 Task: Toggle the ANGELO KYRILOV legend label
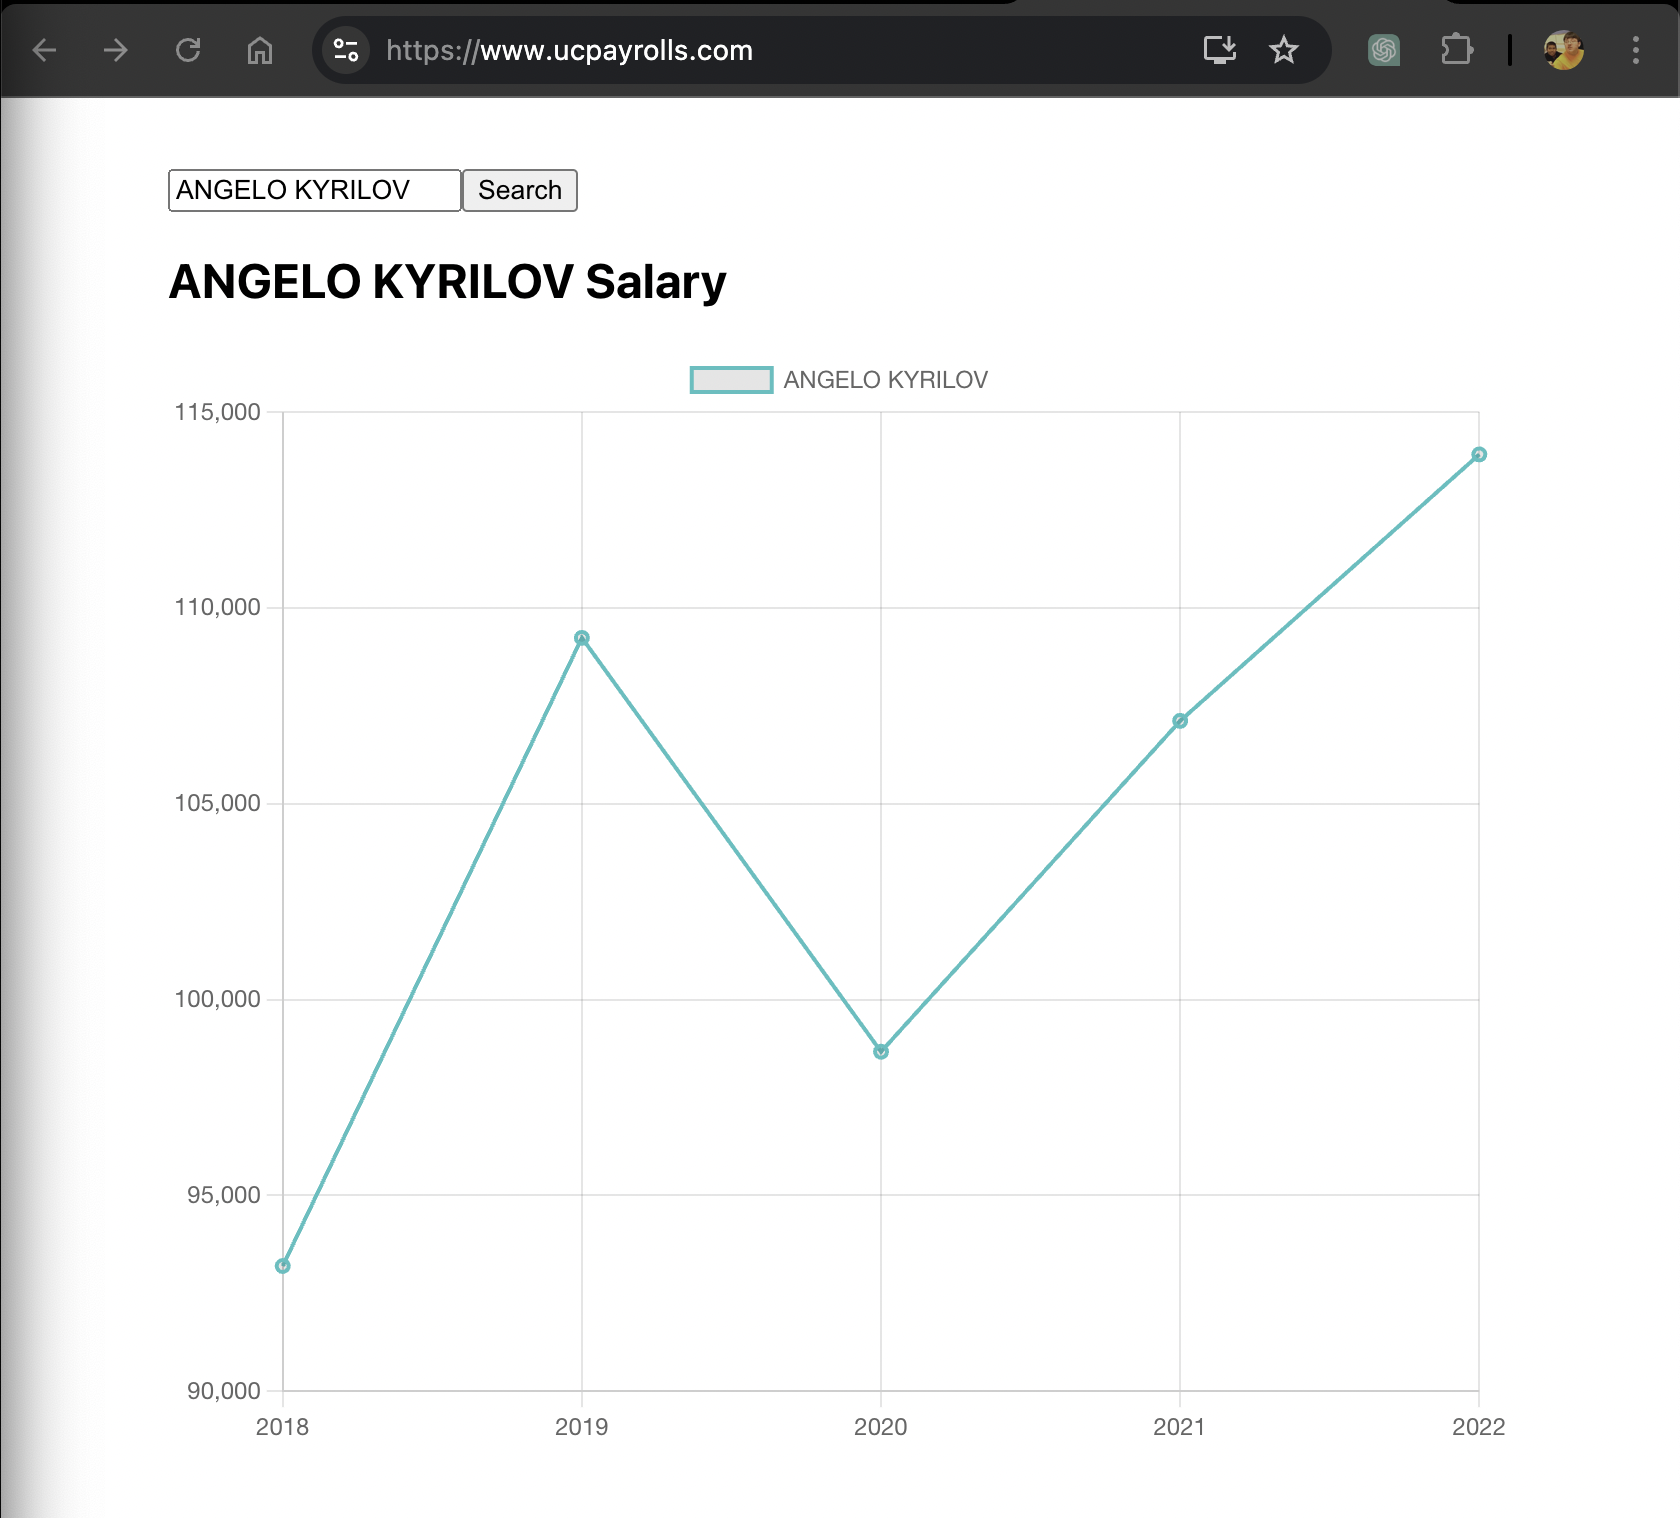[x=885, y=380]
